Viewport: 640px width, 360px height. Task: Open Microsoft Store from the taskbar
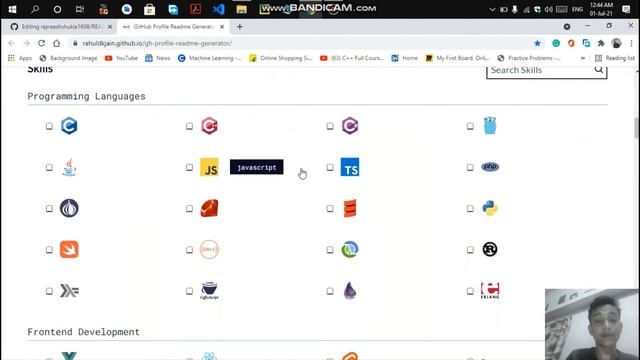(149, 9)
